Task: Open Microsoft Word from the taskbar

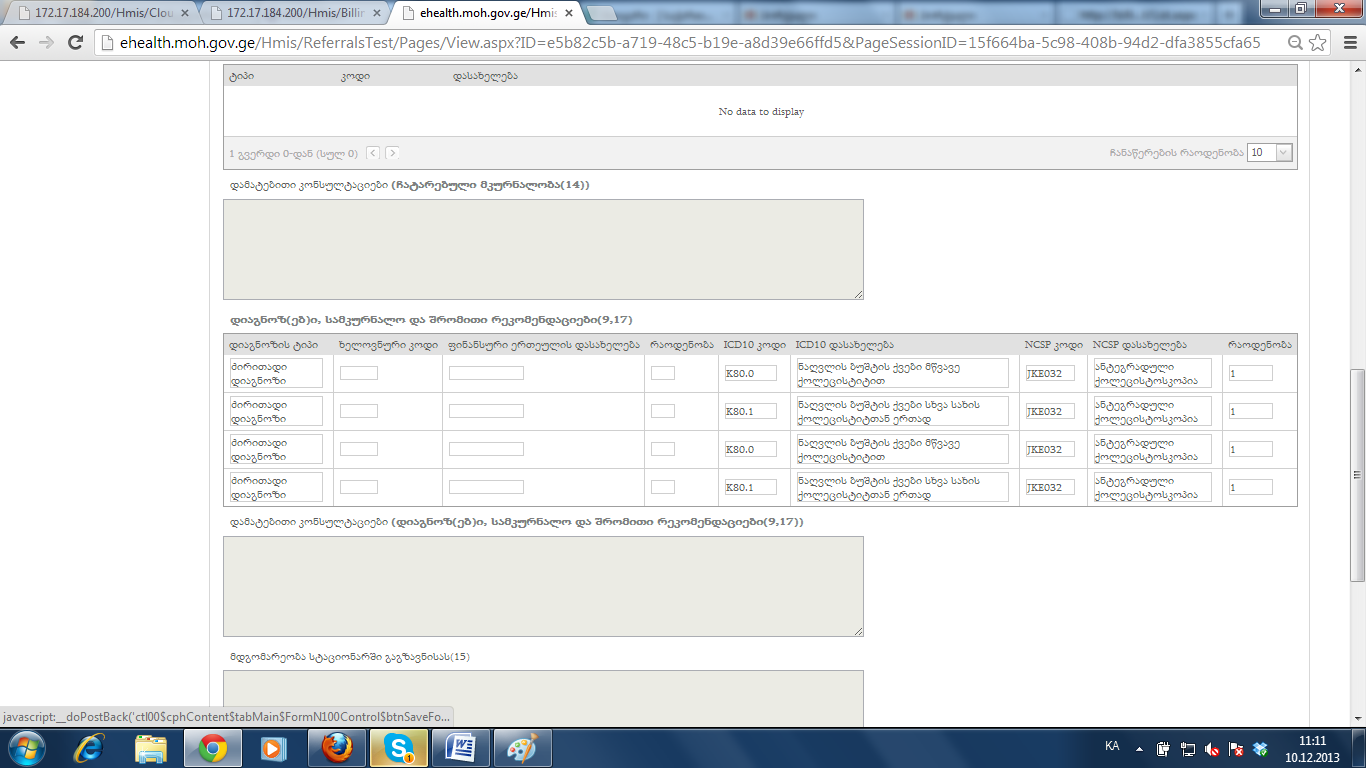Action: (460, 748)
